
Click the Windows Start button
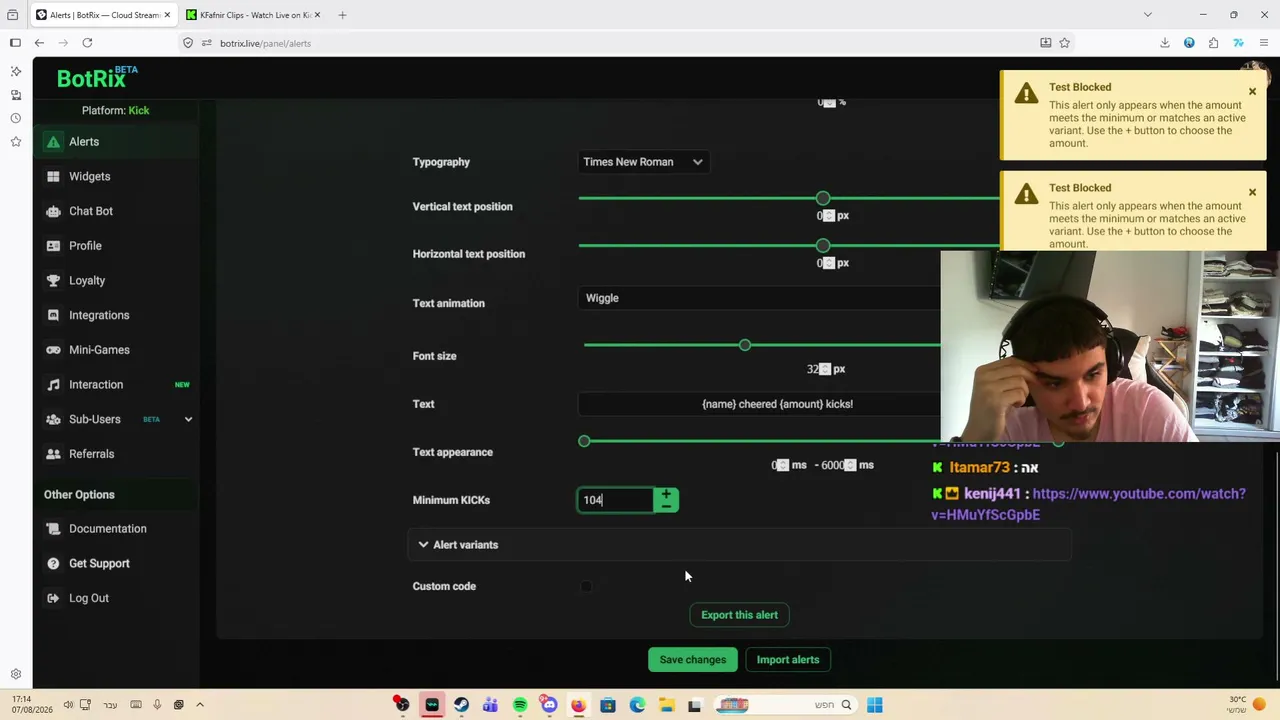pyautogui.click(x=874, y=705)
